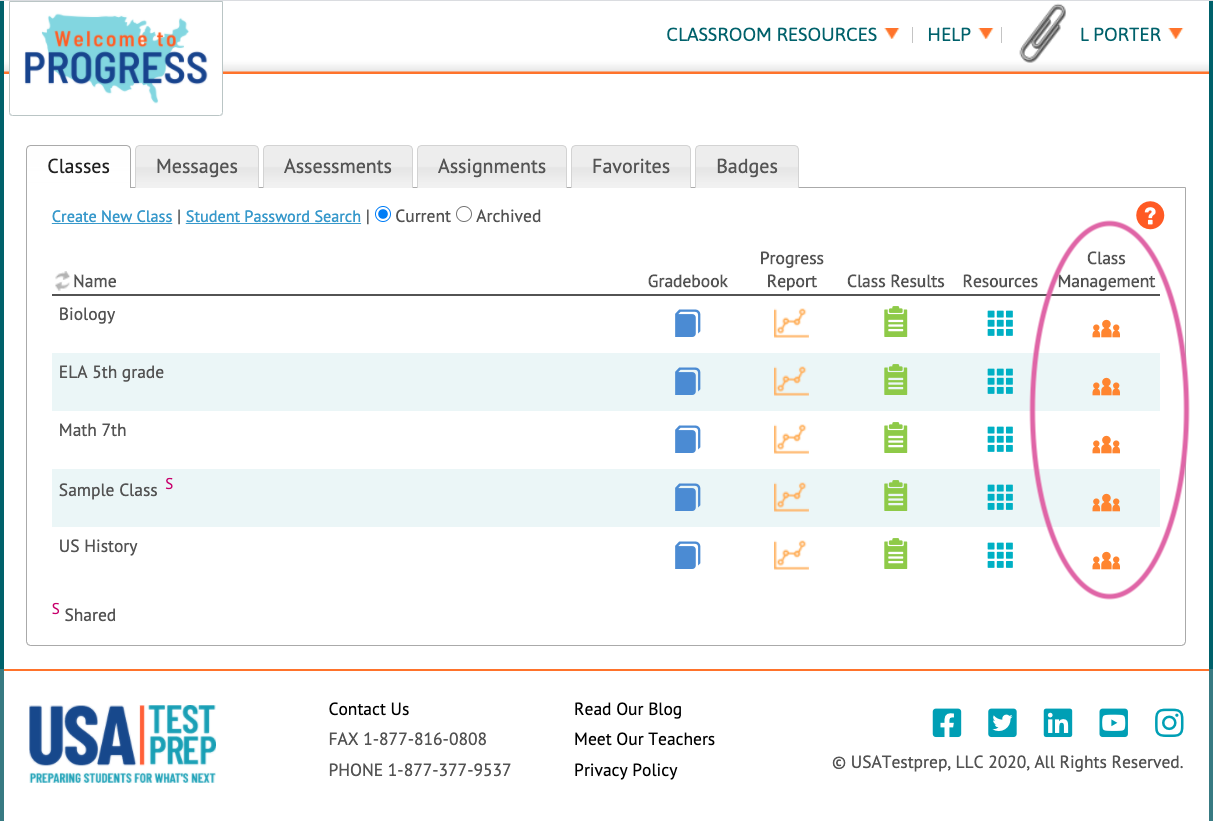Visit the Facebook page icon
1213x821 pixels.
tap(946, 722)
